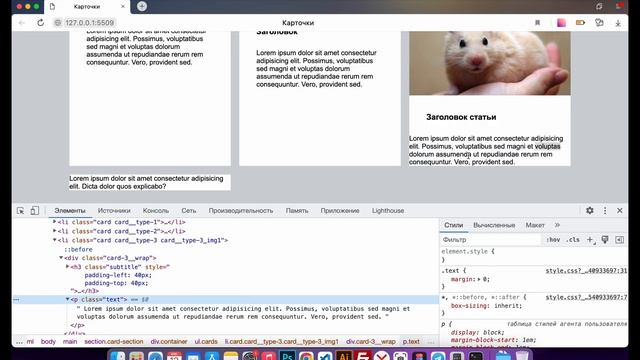Screen dimensions: 640x360
Task: Open the Приложение tab
Action: point(340,211)
